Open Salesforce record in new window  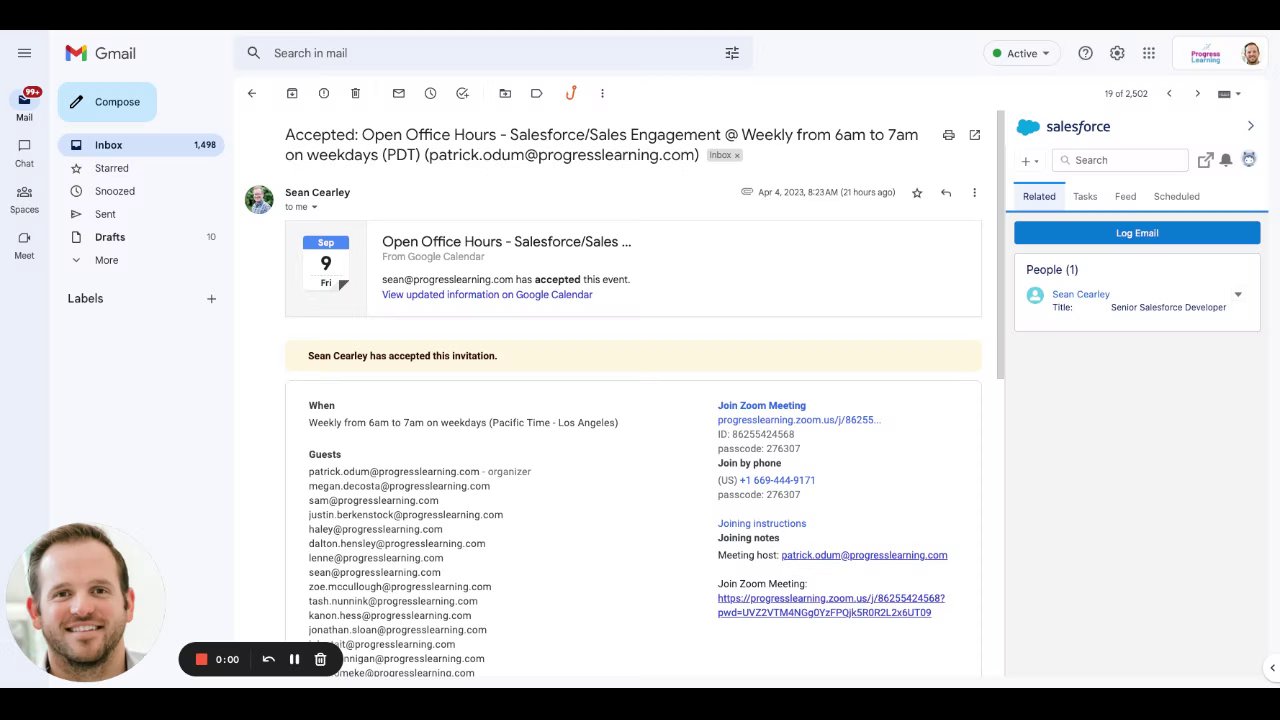(1205, 160)
